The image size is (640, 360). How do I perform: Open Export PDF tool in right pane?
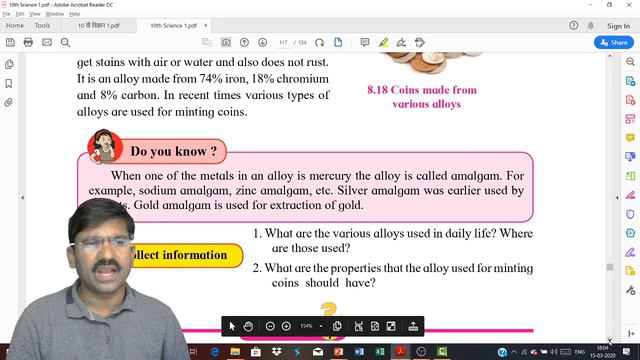click(x=630, y=81)
